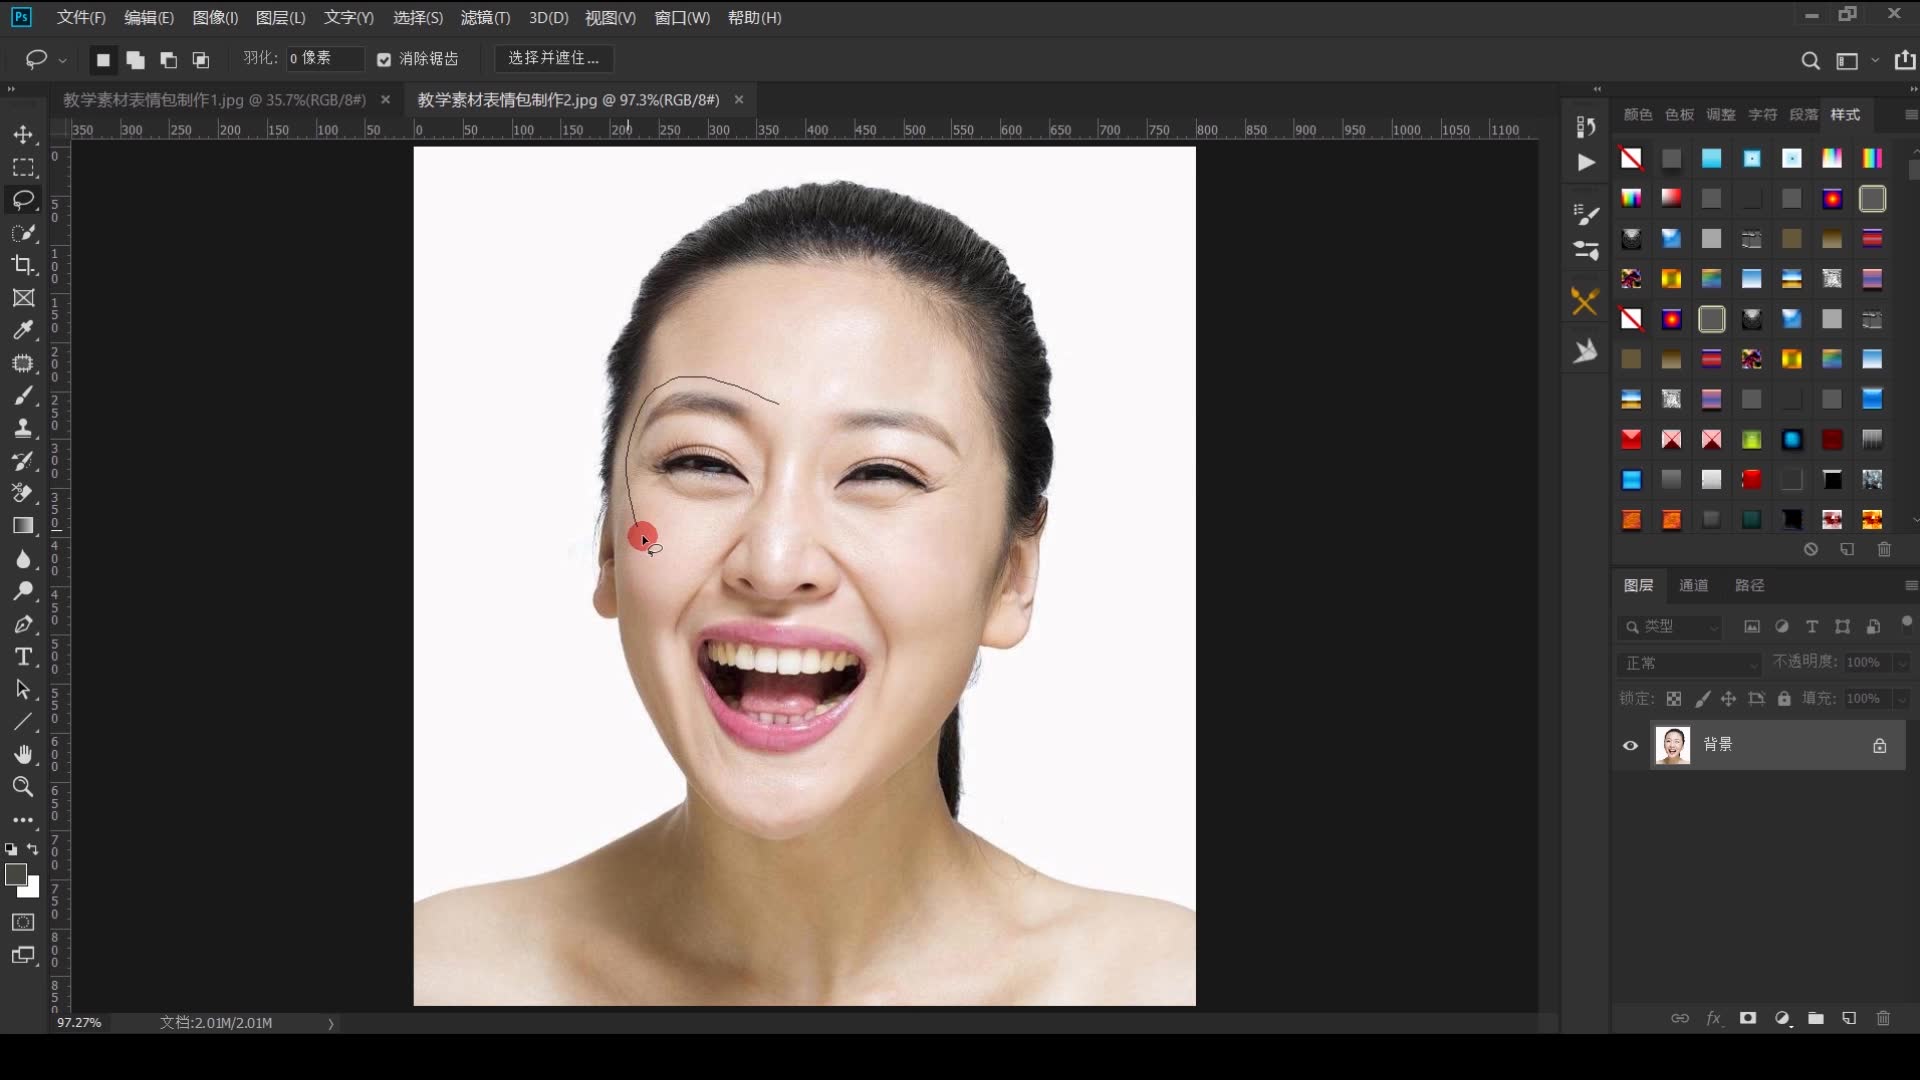Screen dimensions: 1920x1080
Task: Swap foreground and background colors
Action: (x=33, y=849)
